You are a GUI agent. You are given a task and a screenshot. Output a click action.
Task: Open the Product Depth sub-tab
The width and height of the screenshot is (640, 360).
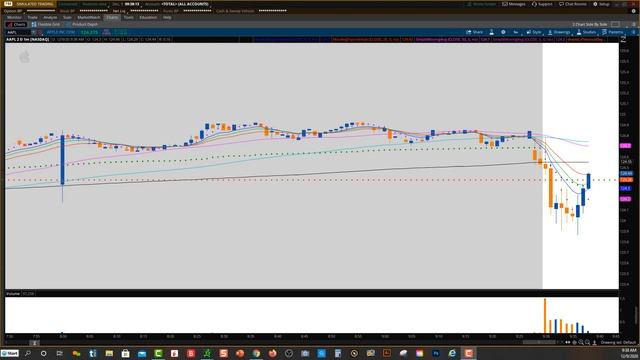coord(82,24)
